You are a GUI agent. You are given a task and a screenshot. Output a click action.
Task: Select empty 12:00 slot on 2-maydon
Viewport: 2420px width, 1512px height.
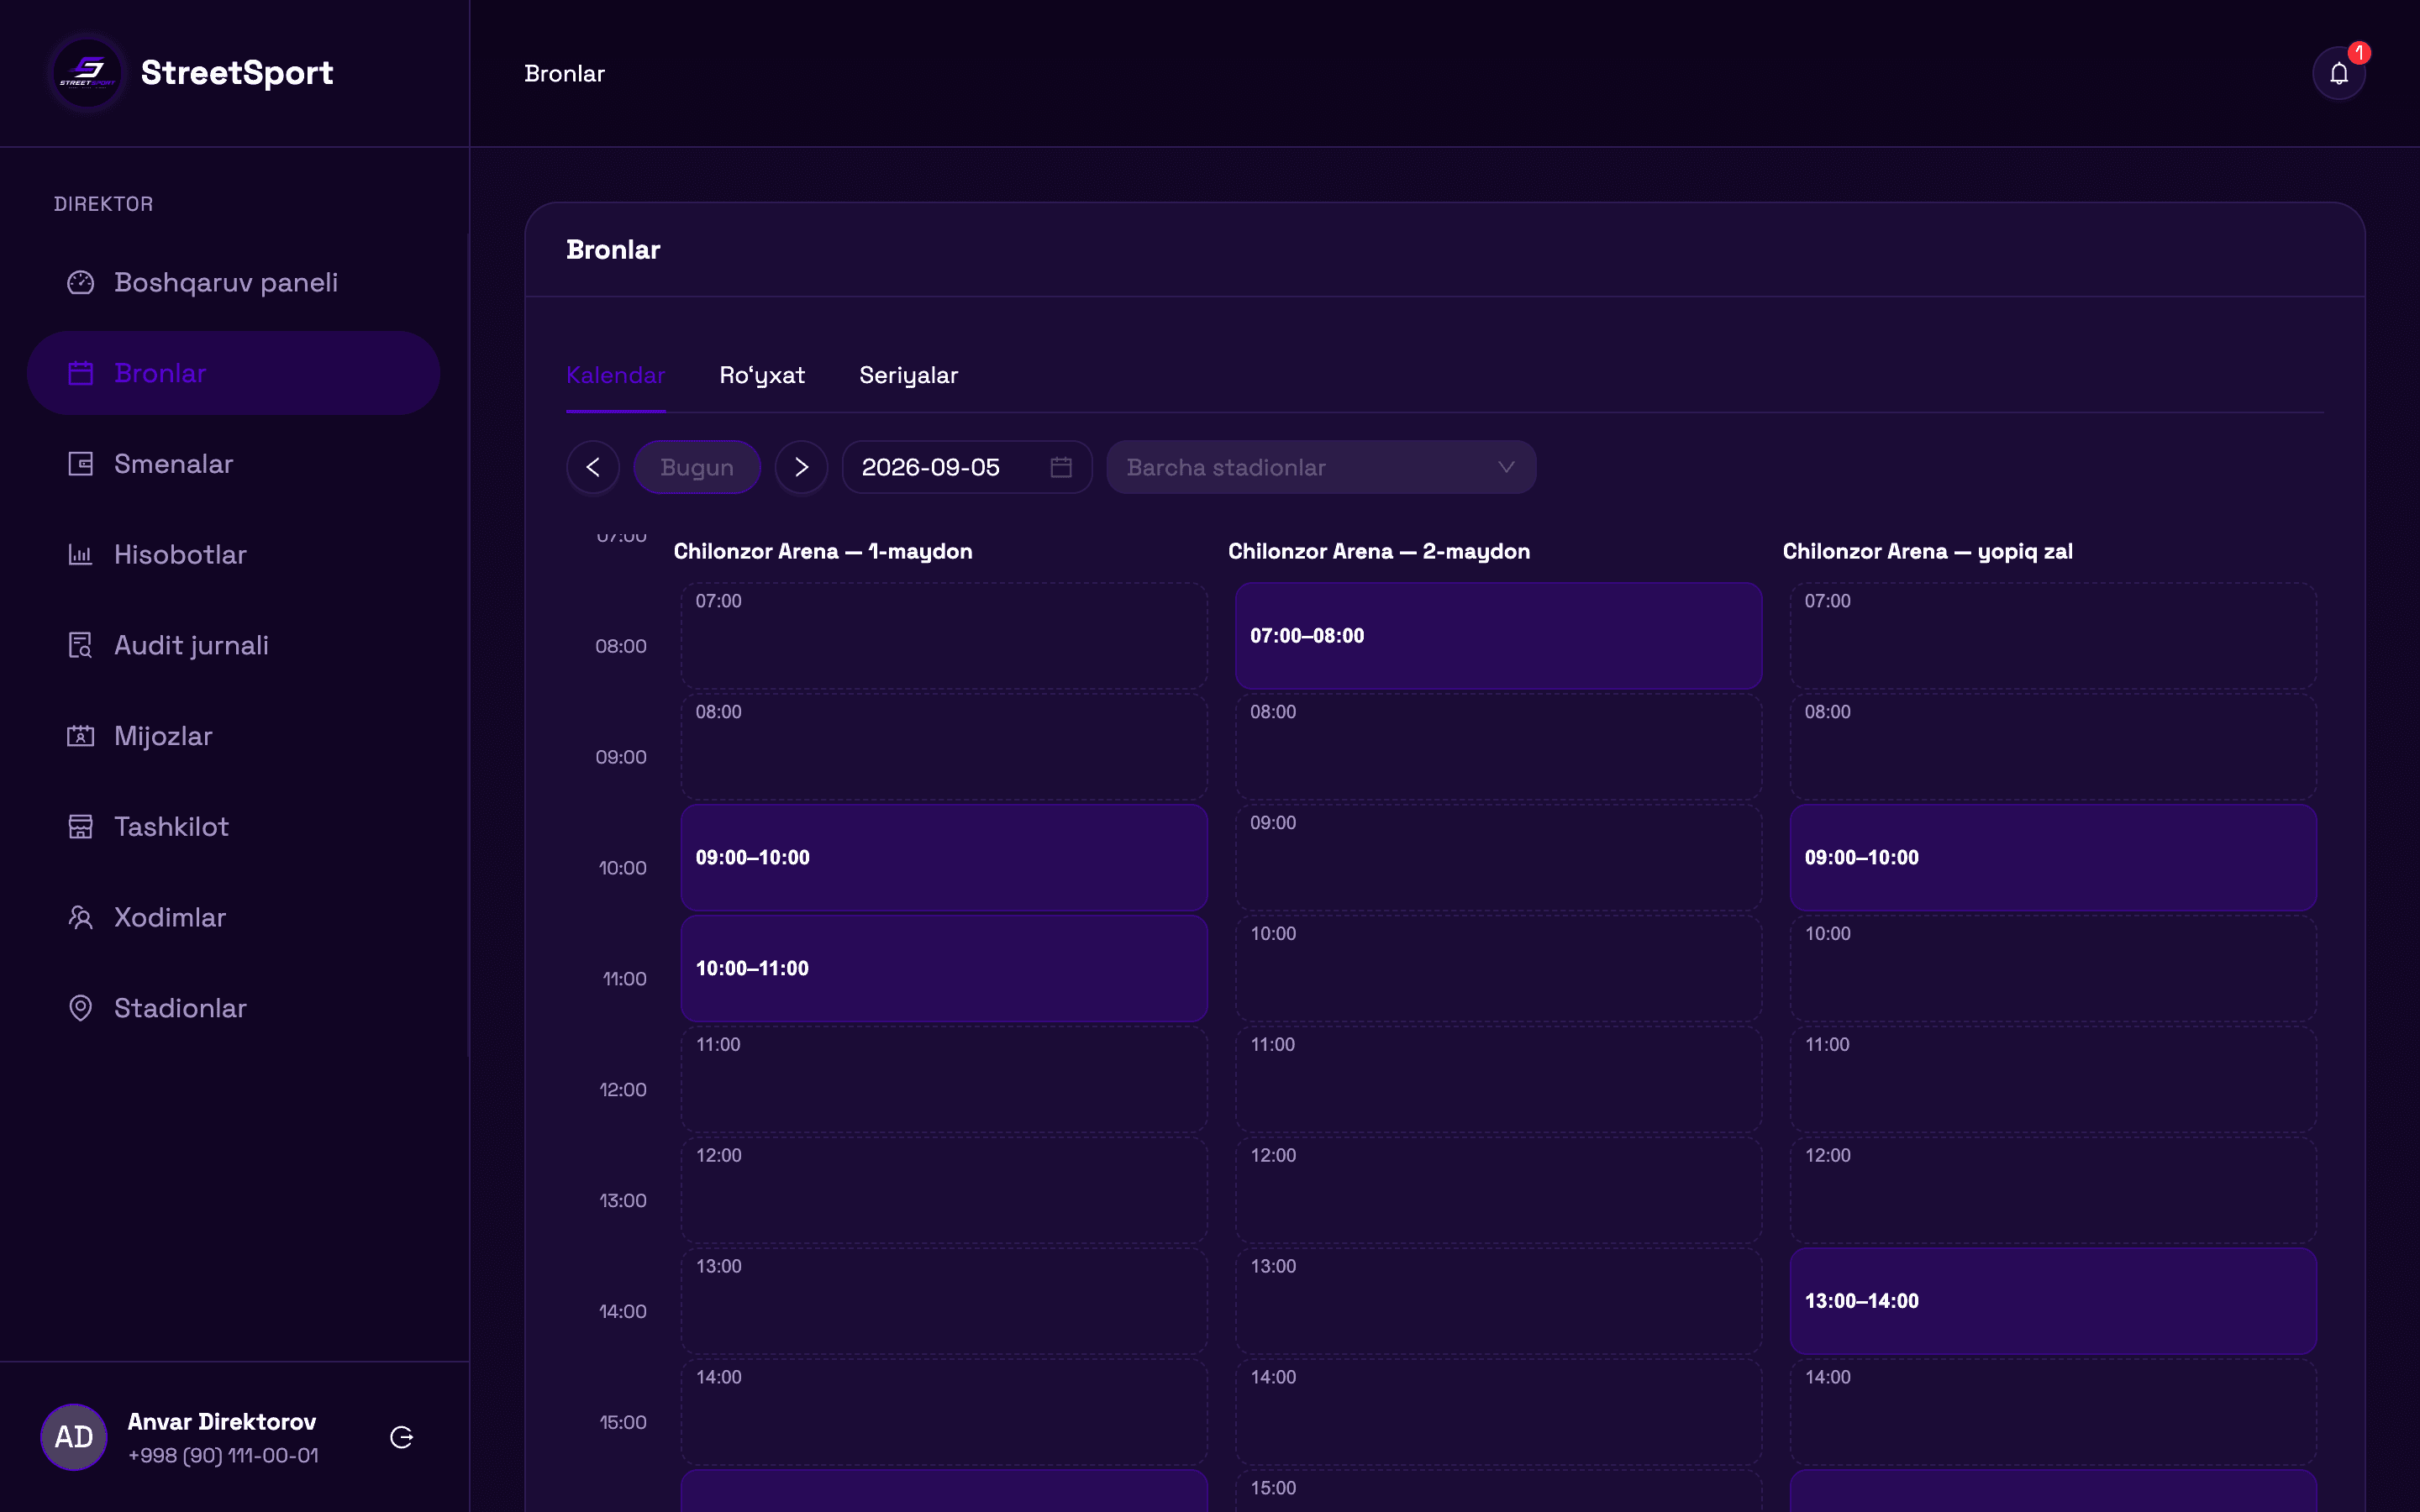click(x=1498, y=1190)
